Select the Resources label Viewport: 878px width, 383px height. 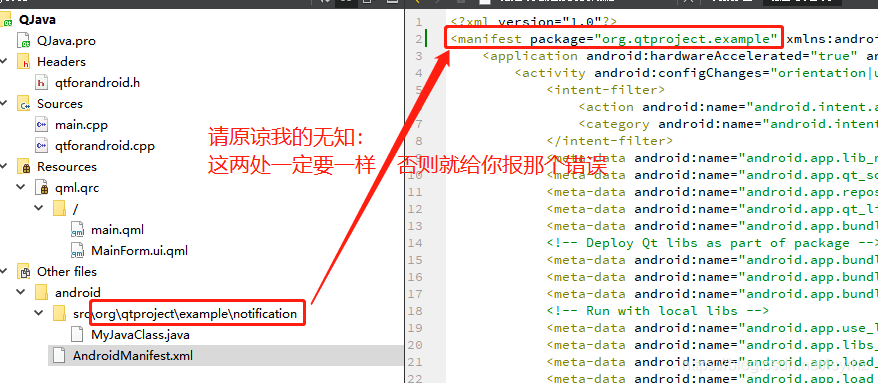pyautogui.click(x=67, y=167)
